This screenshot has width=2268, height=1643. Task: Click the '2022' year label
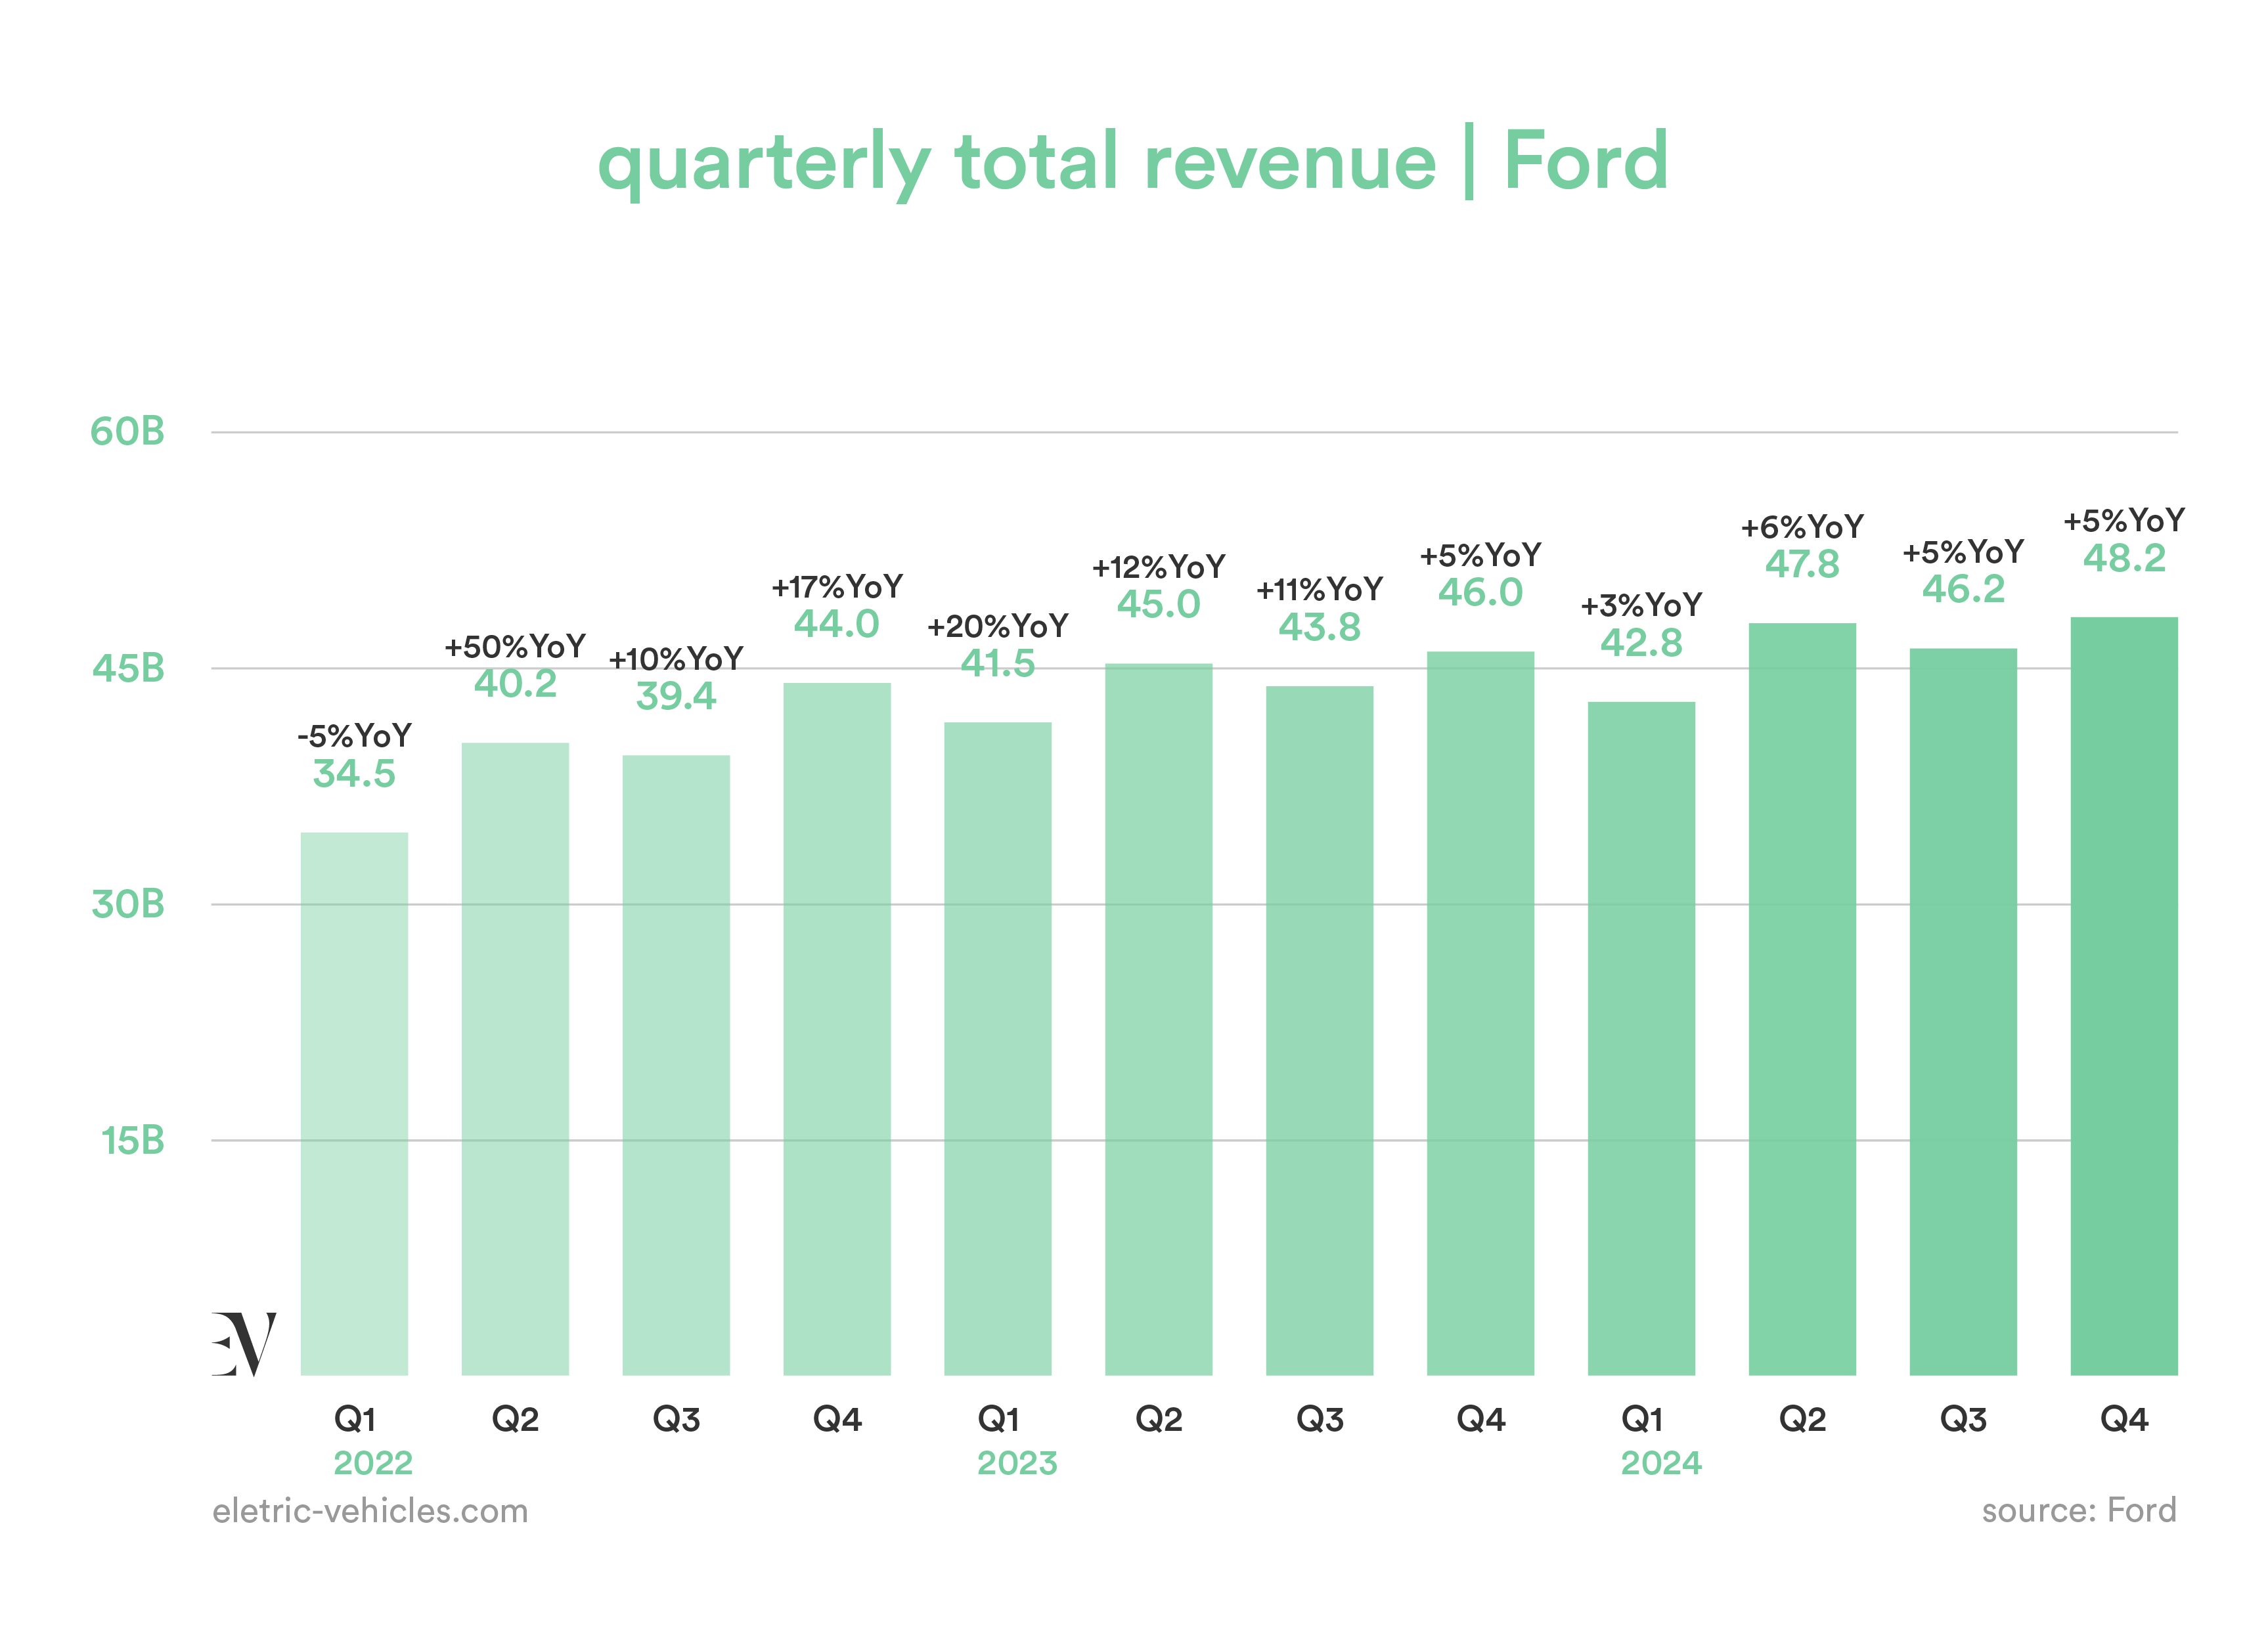click(373, 1464)
